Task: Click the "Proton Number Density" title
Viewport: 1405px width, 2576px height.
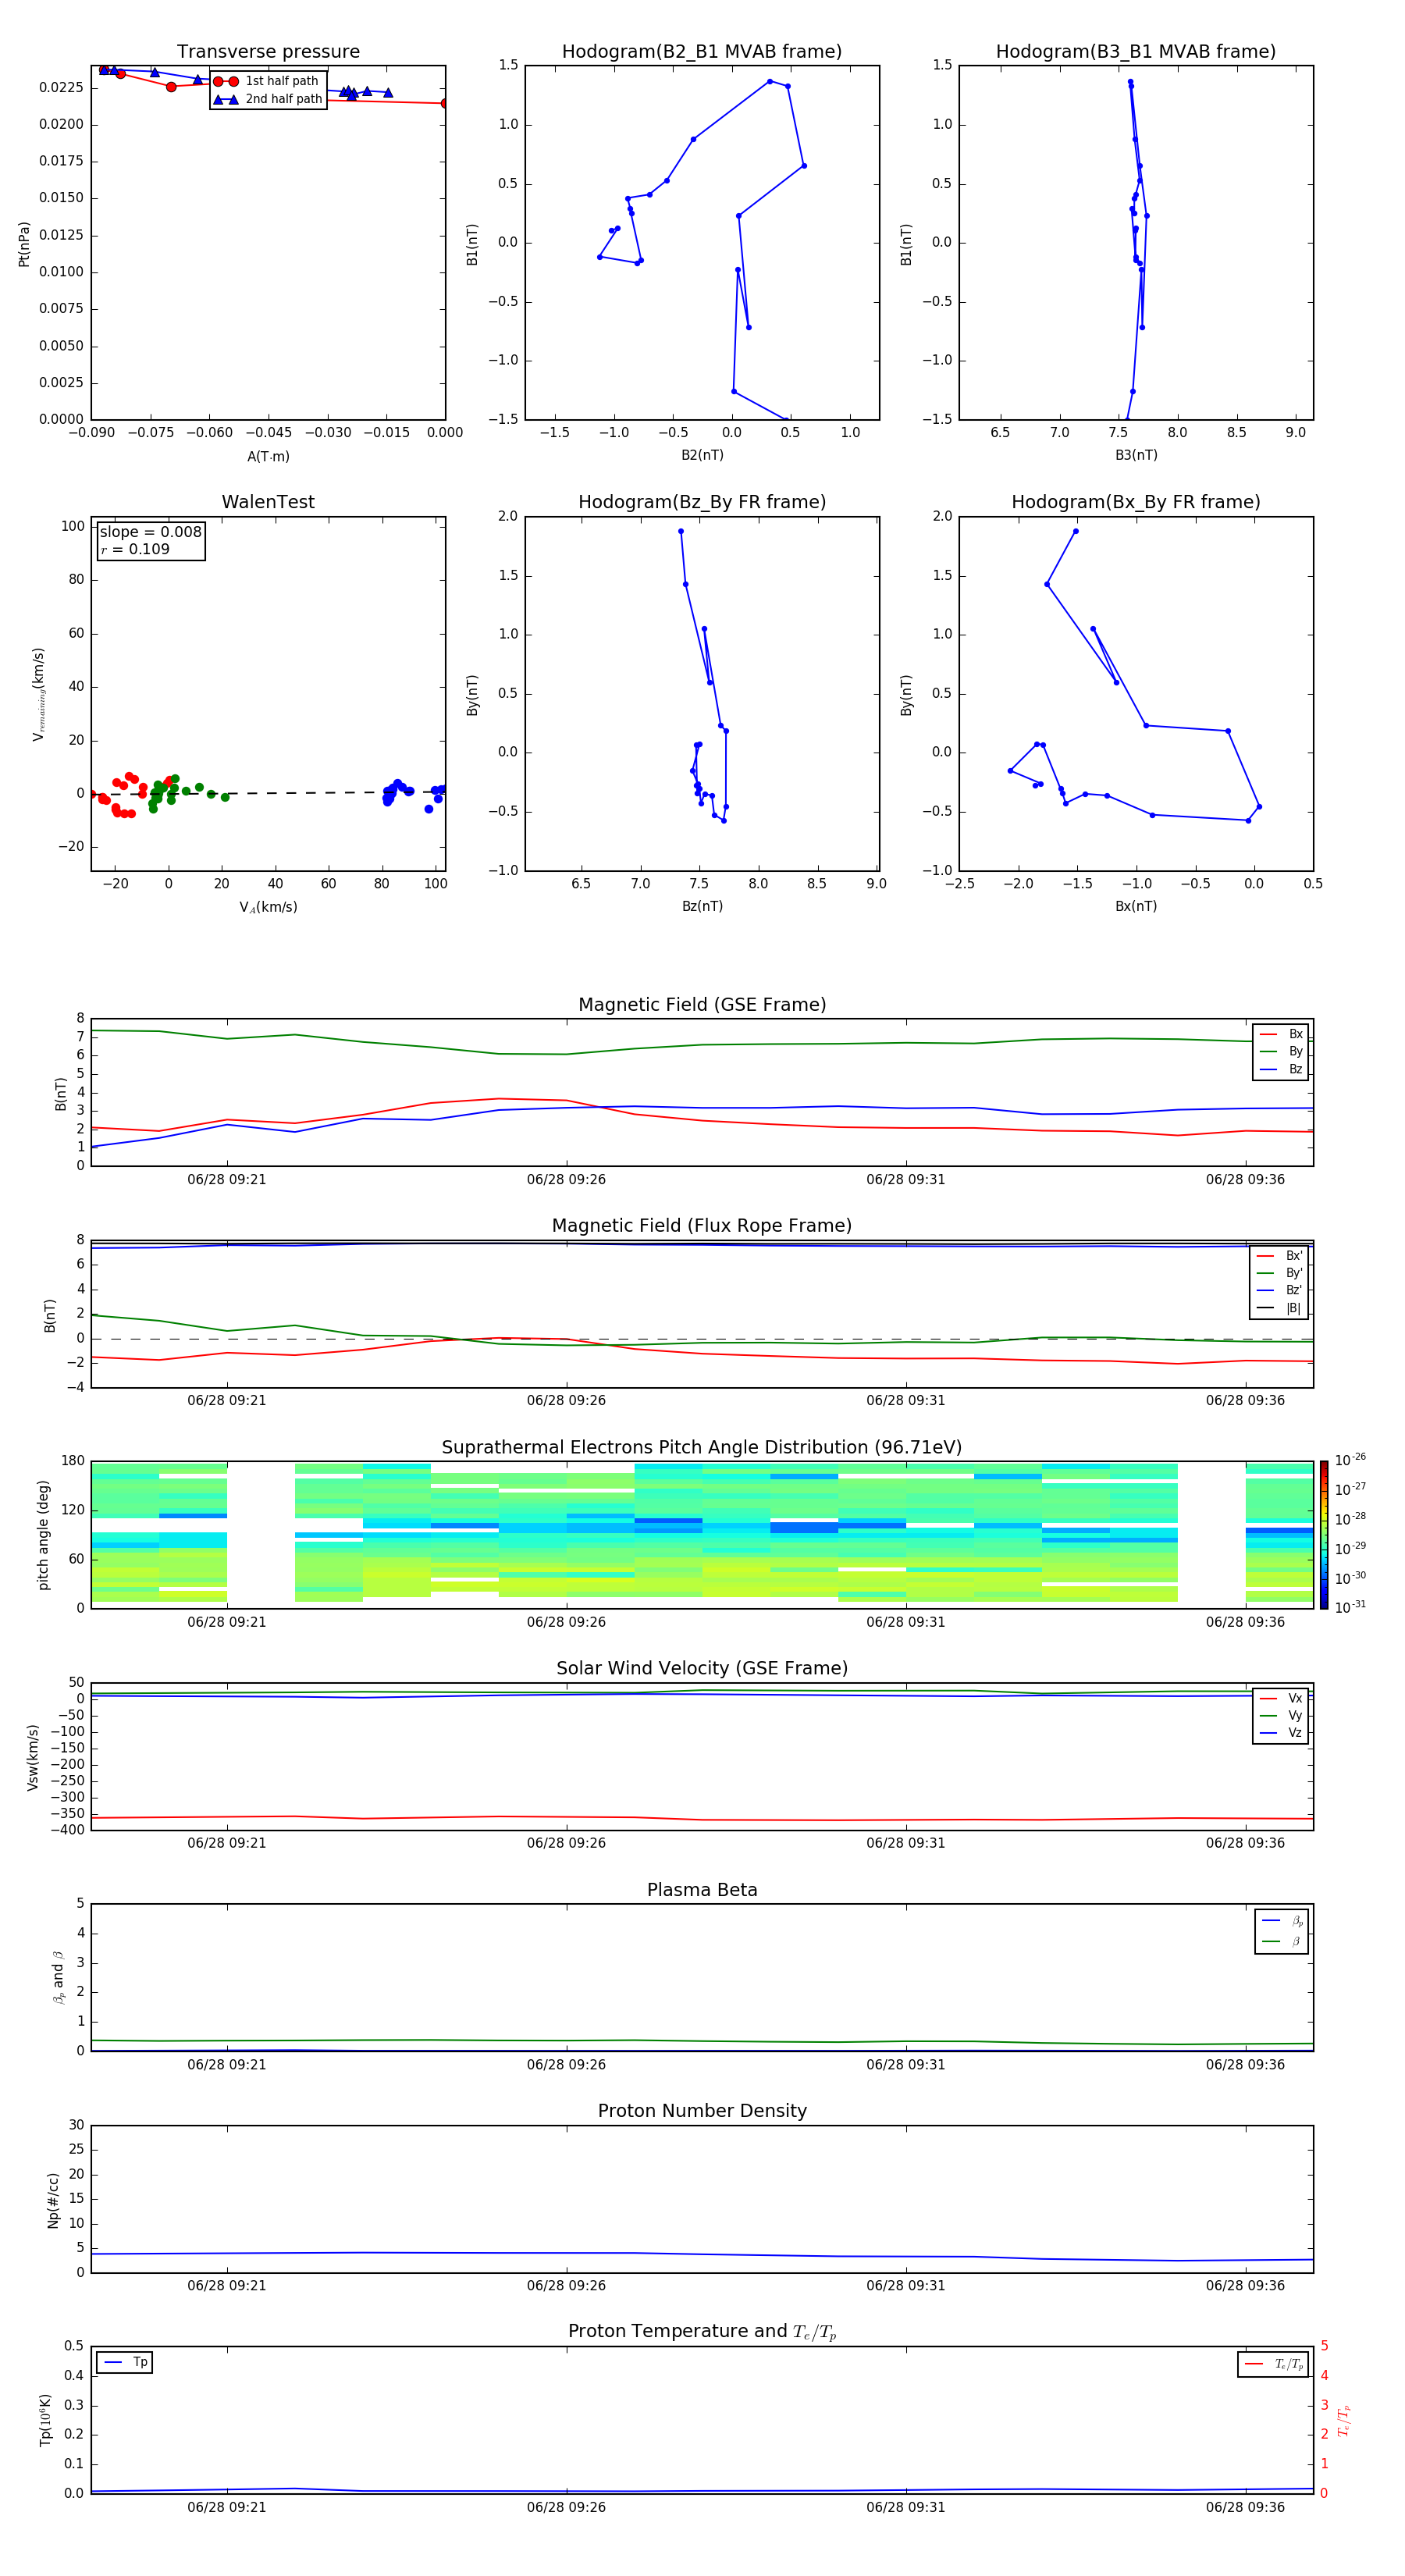Action: point(702,2111)
